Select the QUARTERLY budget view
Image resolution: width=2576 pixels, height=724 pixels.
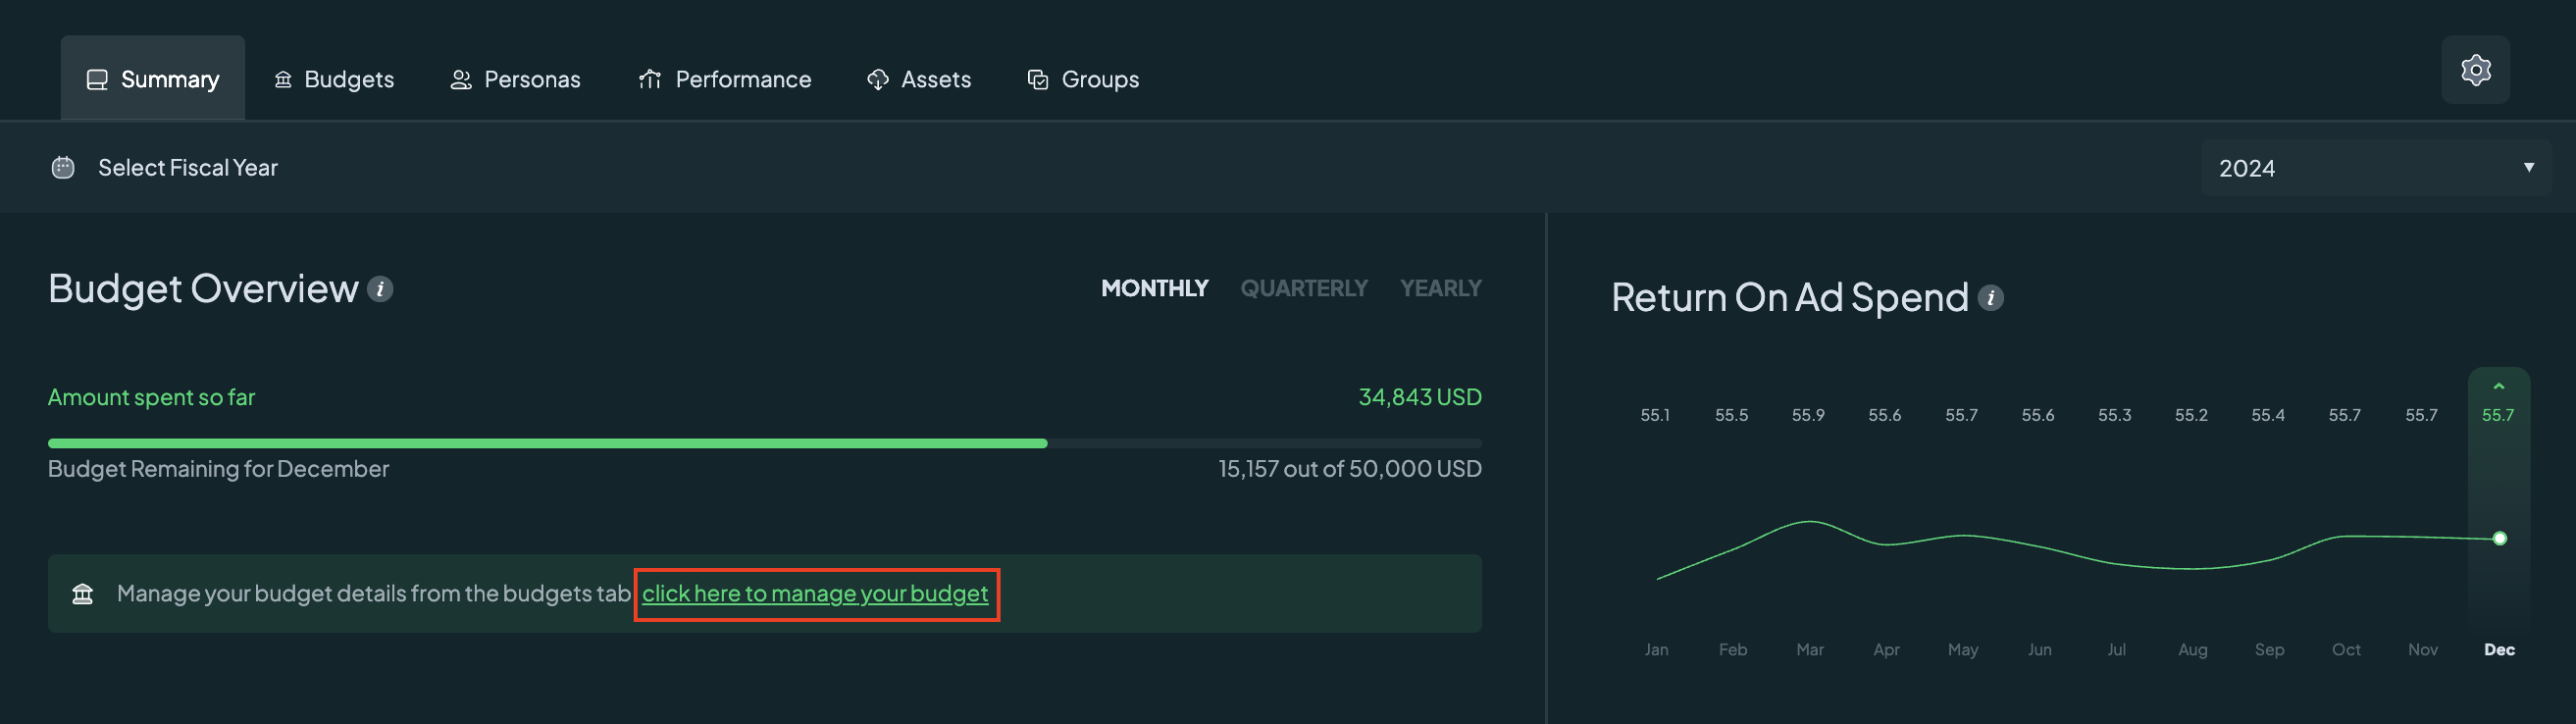(x=1303, y=289)
